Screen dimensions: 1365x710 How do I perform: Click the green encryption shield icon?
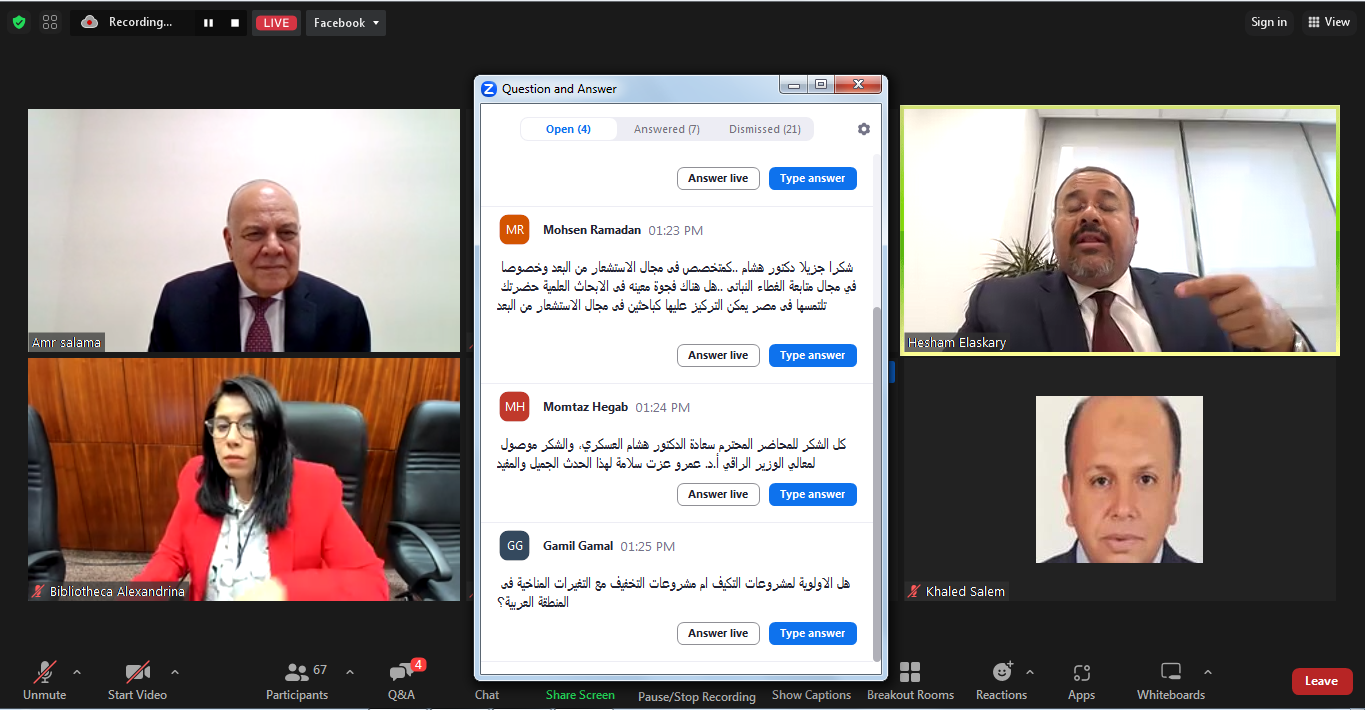[x=19, y=22]
